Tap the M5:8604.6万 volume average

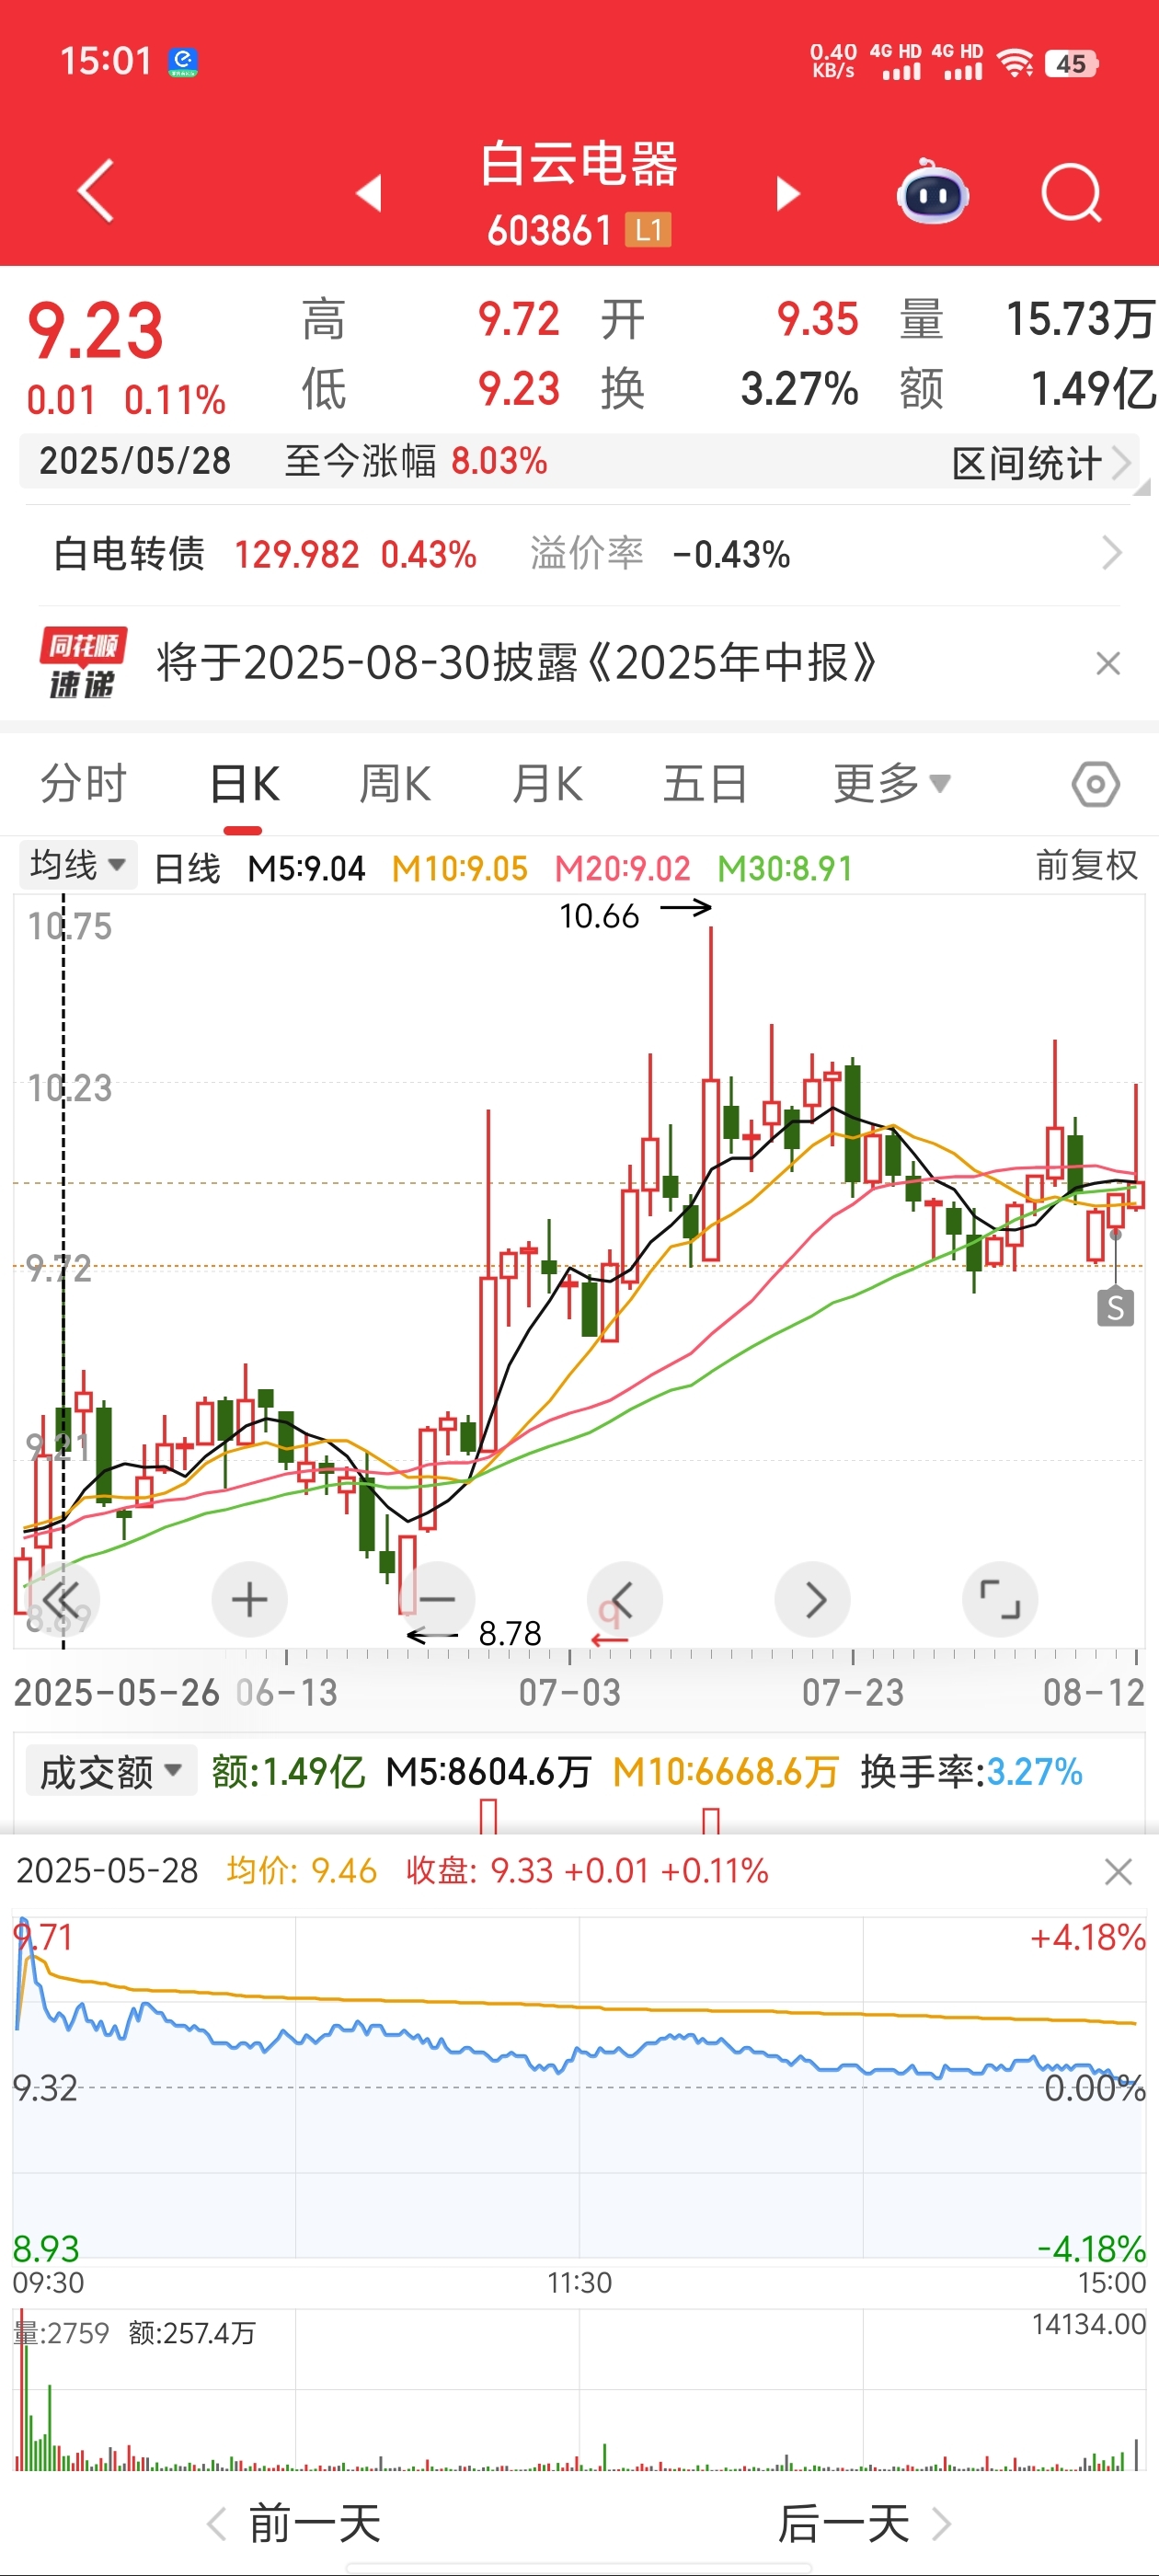(489, 1772)
